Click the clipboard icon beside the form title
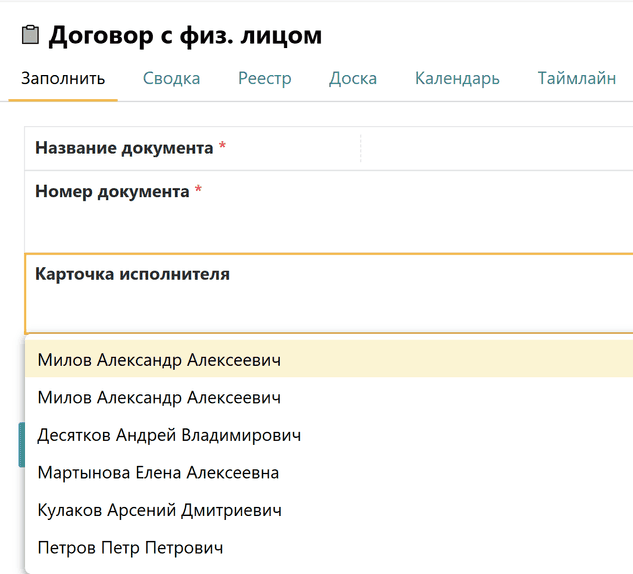 (x=30, y=36)
